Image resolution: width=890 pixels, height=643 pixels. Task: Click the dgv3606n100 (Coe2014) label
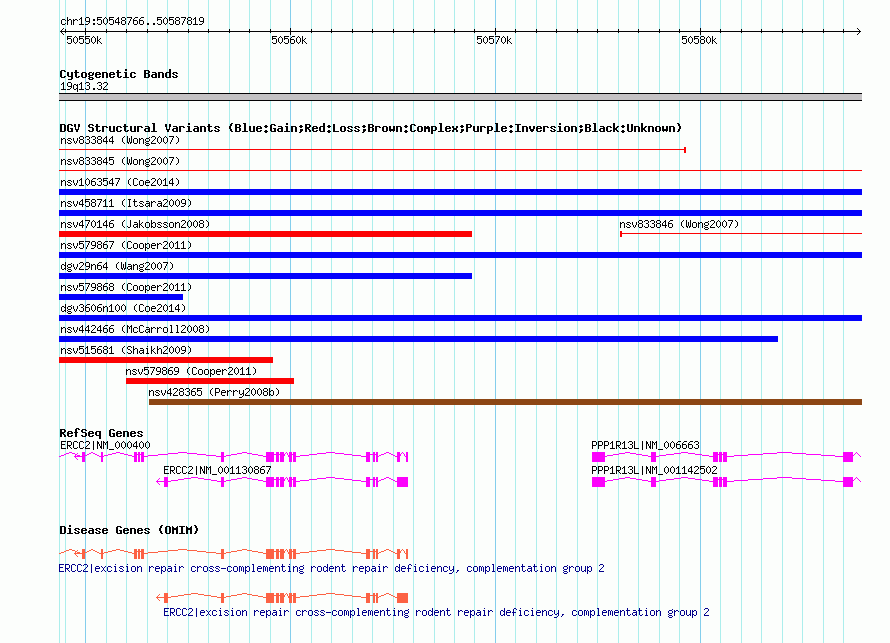tap(123, 308)
